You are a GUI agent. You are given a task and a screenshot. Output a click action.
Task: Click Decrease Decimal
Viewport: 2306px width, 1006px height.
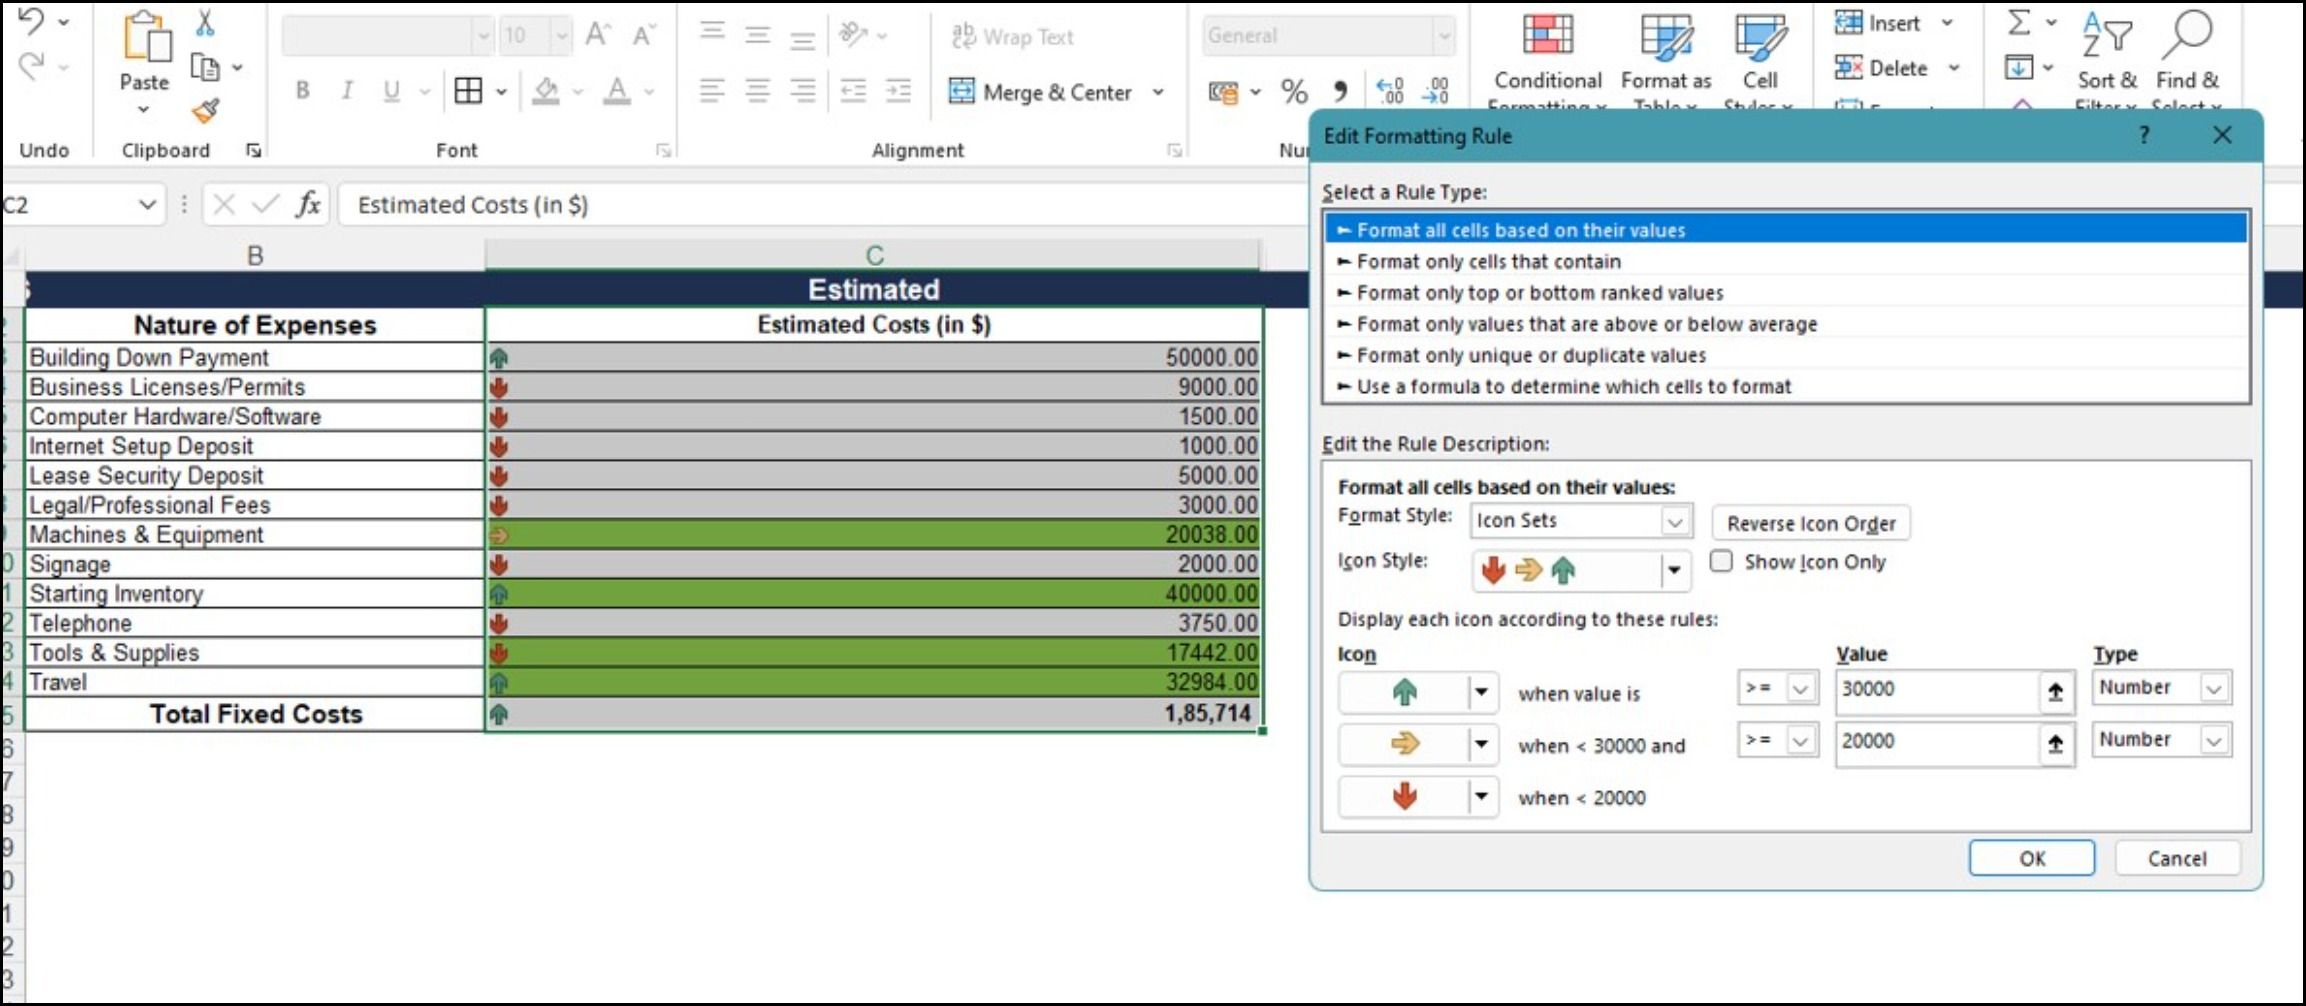pyautogui.click(x=1436, y=92)
